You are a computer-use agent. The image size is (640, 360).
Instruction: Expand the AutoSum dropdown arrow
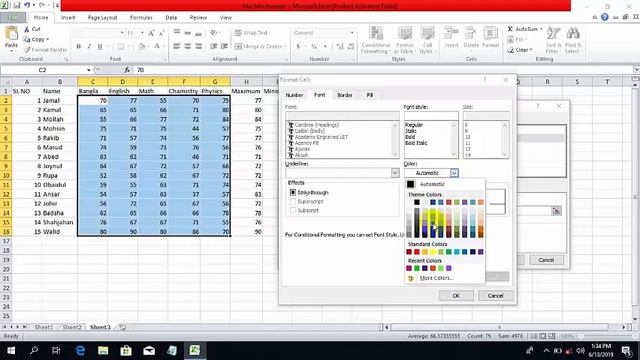coord(541,29)
